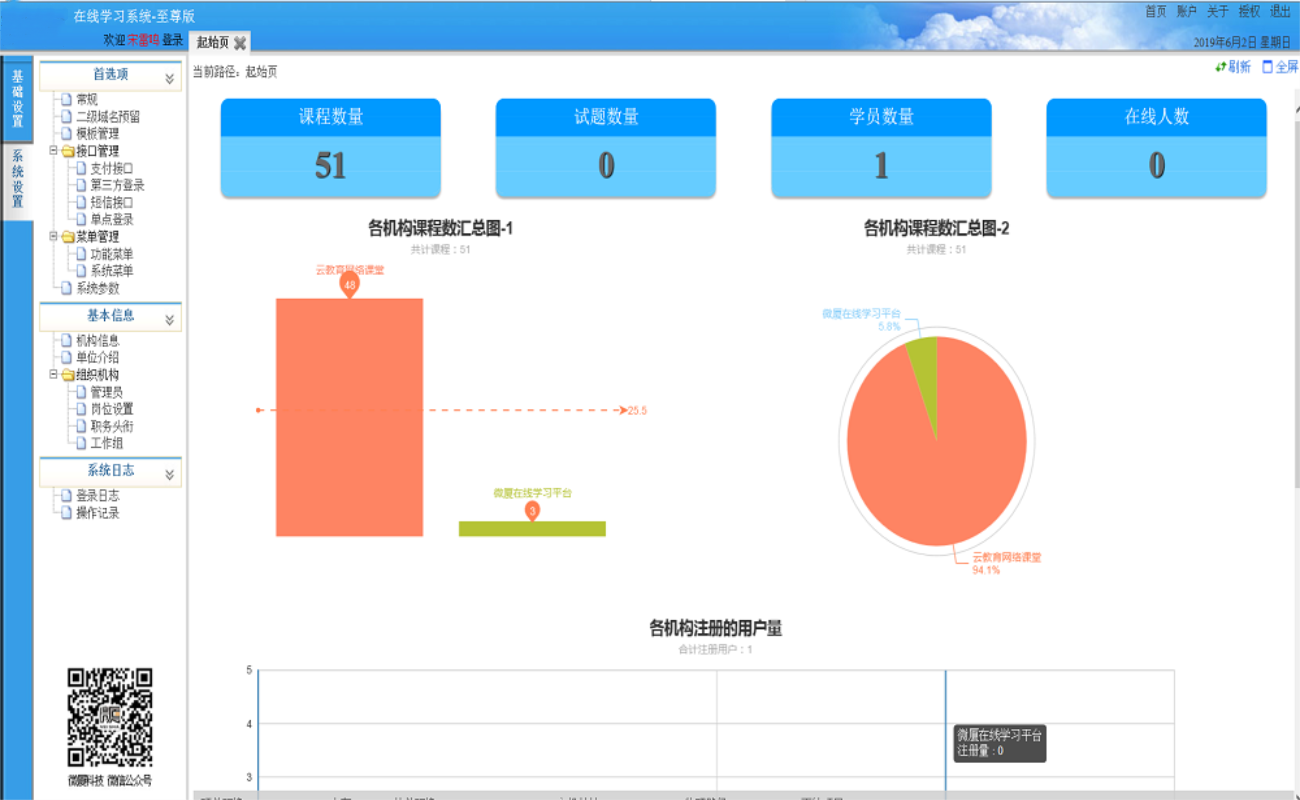Click the 组织机构 folder icon
This screenshot has width=1300, height=800.
click(68, 375)
